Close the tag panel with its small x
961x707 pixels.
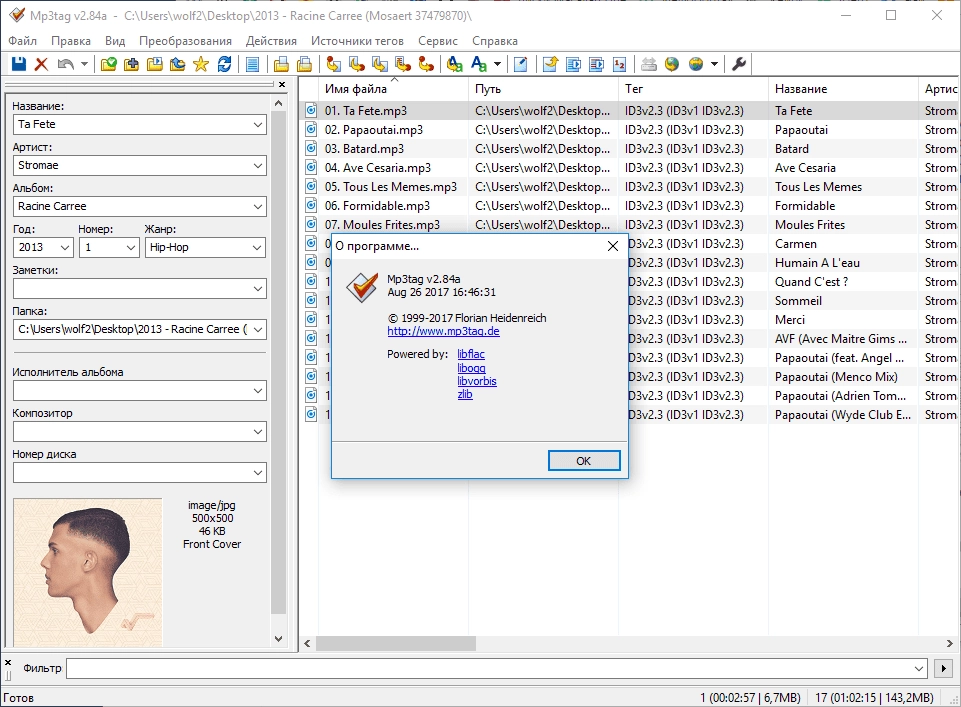coord(282,85)
